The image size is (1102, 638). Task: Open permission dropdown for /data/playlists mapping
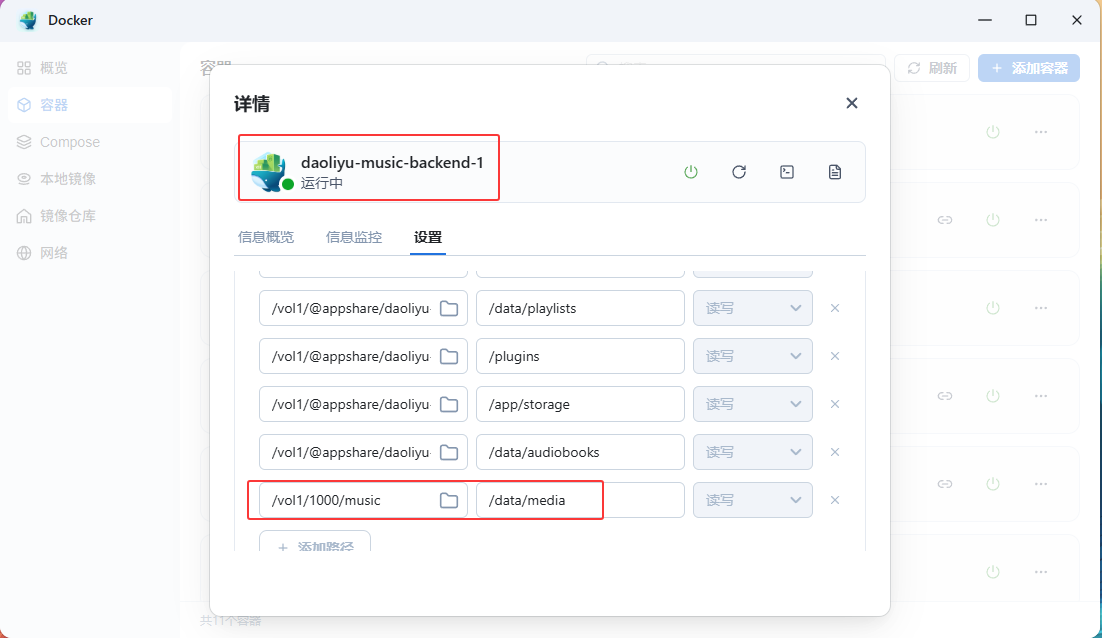[x=752, y=308]
